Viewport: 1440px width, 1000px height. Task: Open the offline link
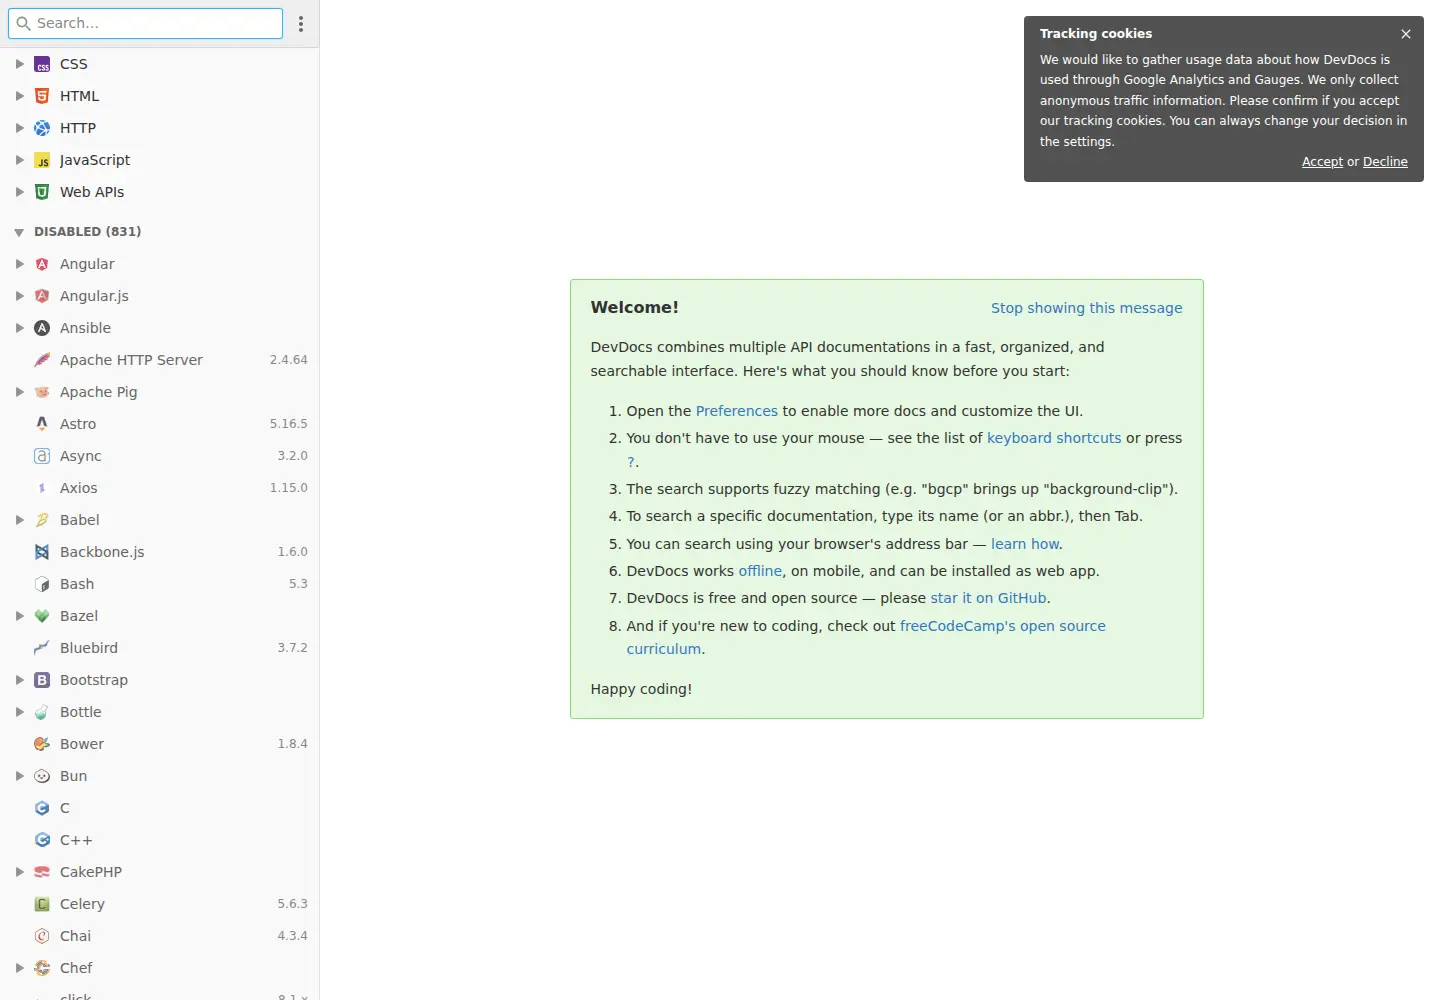tap(760, 571)
